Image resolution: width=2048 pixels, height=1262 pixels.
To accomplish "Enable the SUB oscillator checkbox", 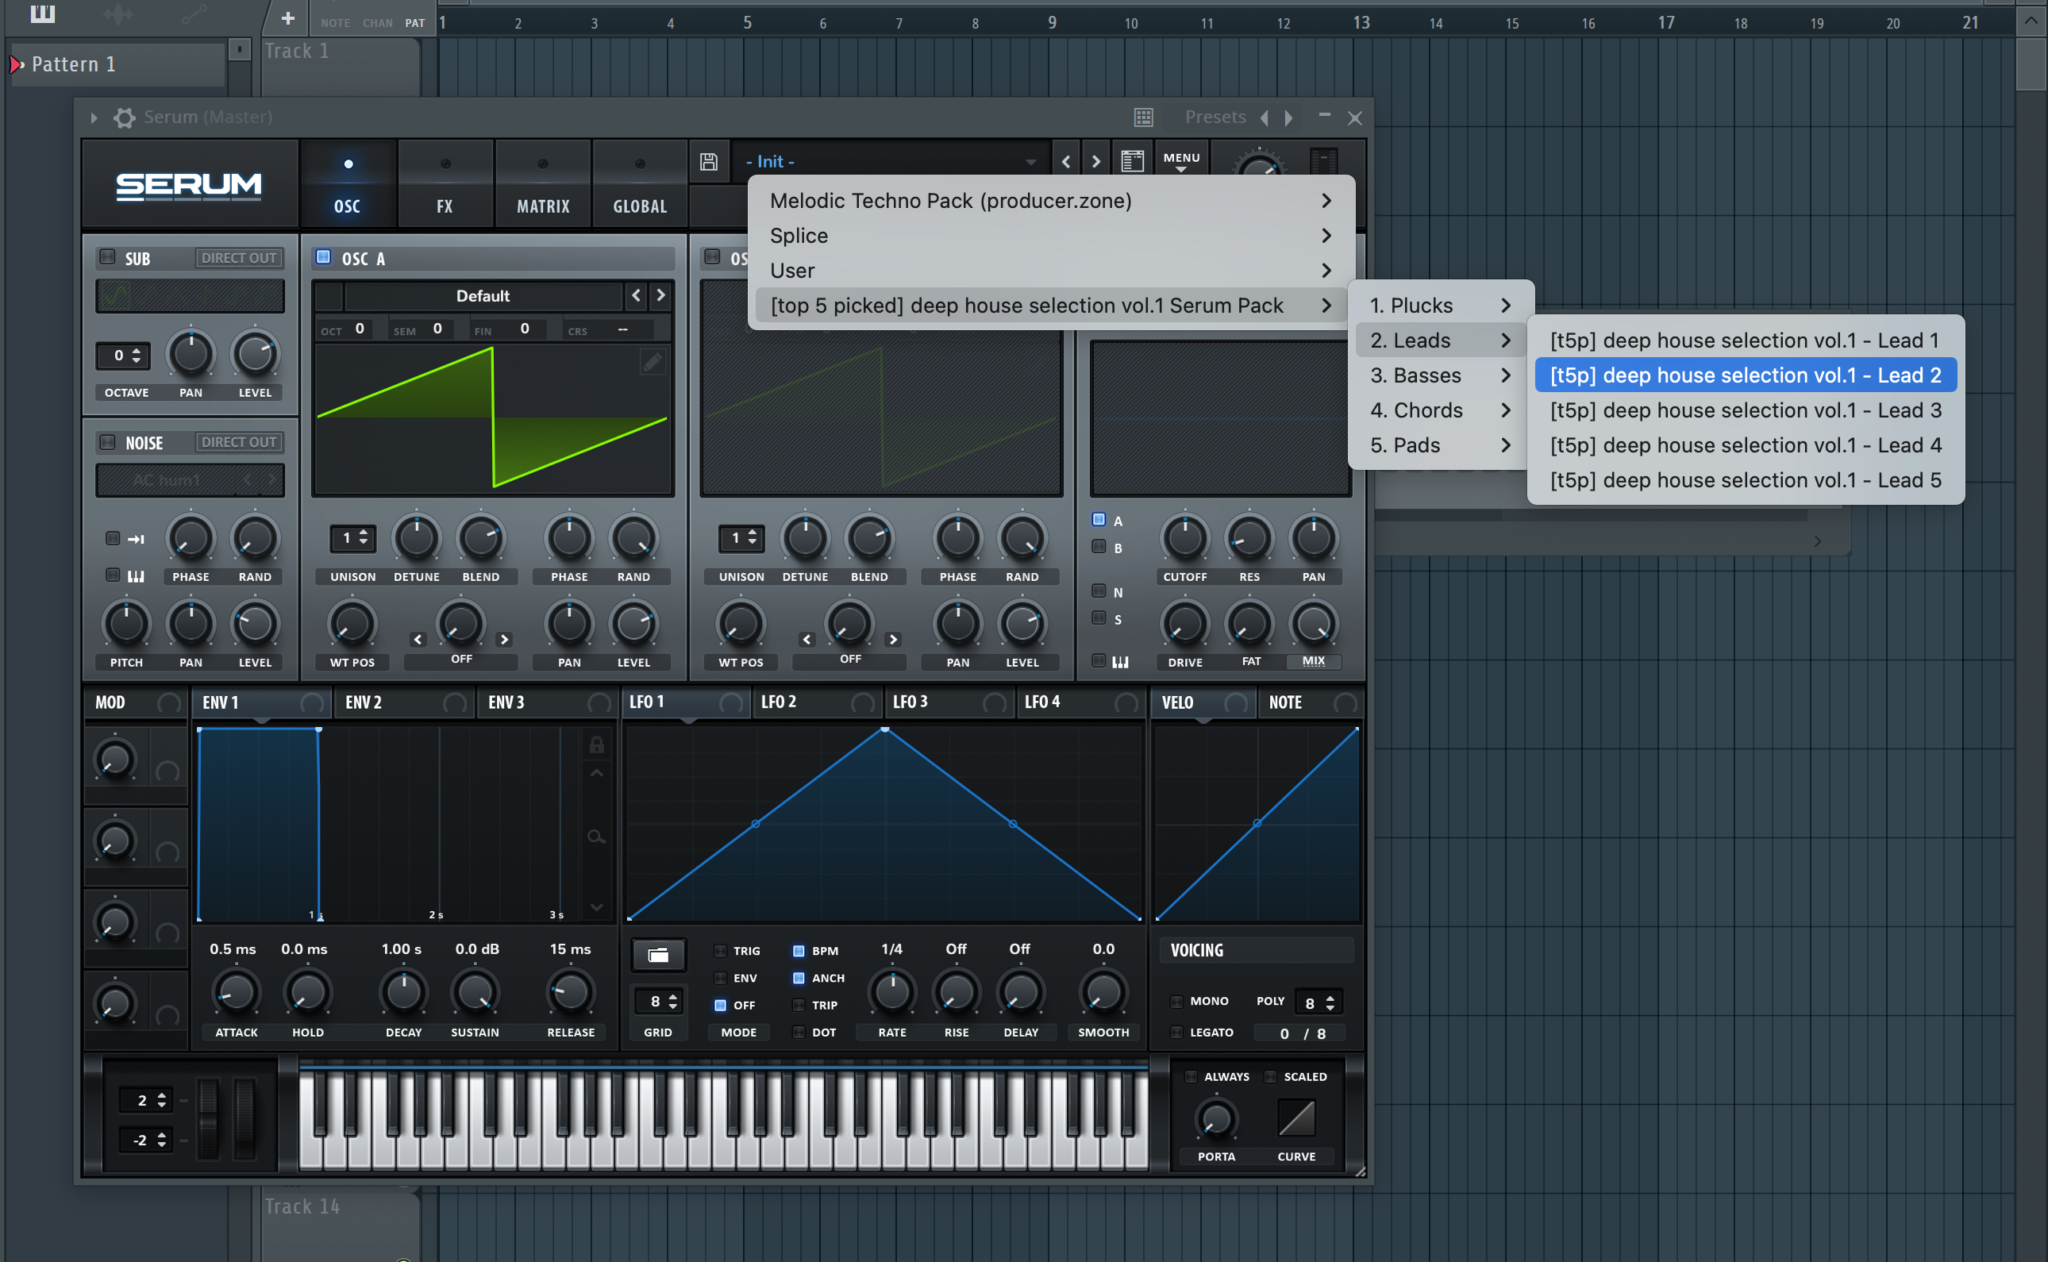I will coord(107,257).
